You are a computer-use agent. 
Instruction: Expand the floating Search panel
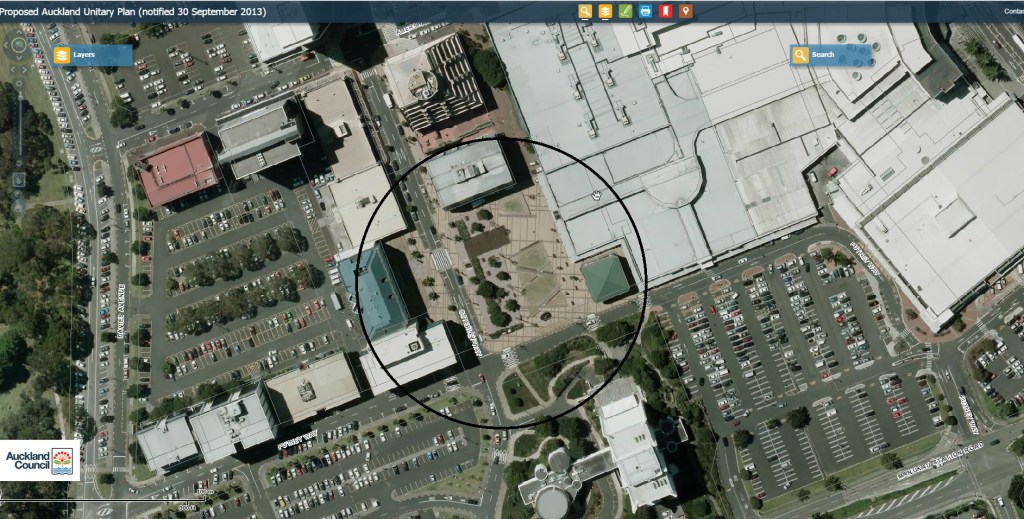coord(830,55)
